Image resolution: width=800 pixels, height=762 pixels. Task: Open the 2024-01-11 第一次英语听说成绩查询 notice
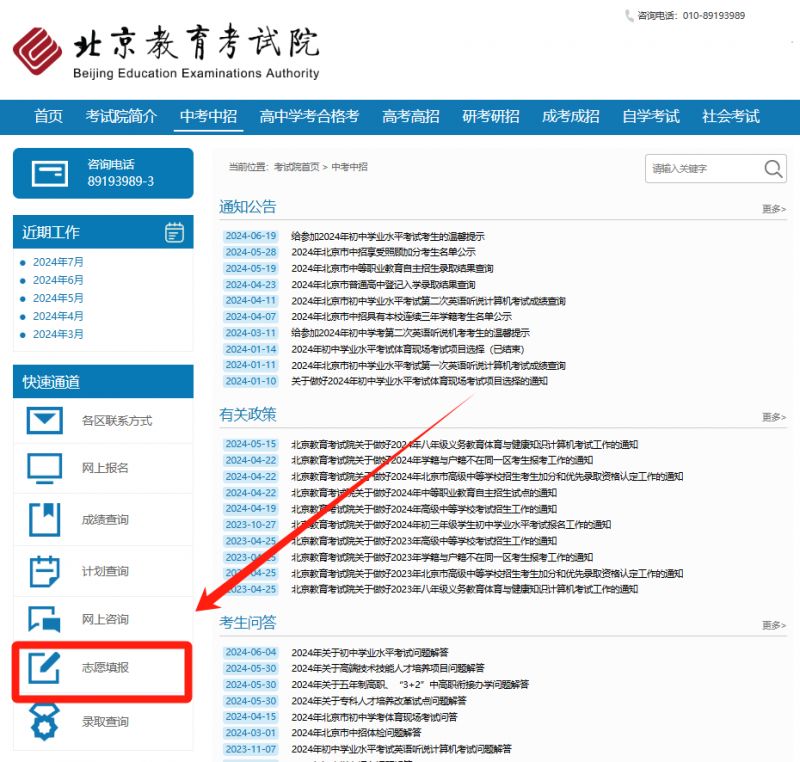pyautogui.click(x=429, y=366)
